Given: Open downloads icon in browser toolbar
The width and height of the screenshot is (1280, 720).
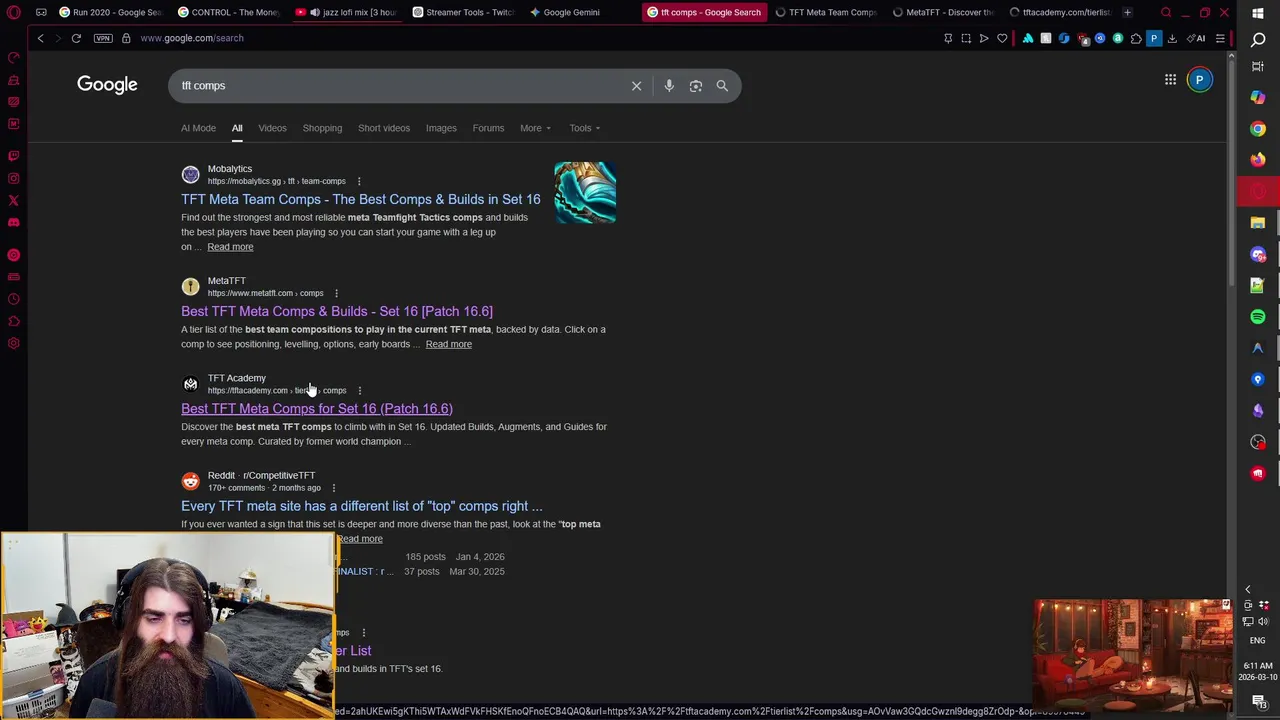Looking at the screenshot, I should (x=1172, y=38).
